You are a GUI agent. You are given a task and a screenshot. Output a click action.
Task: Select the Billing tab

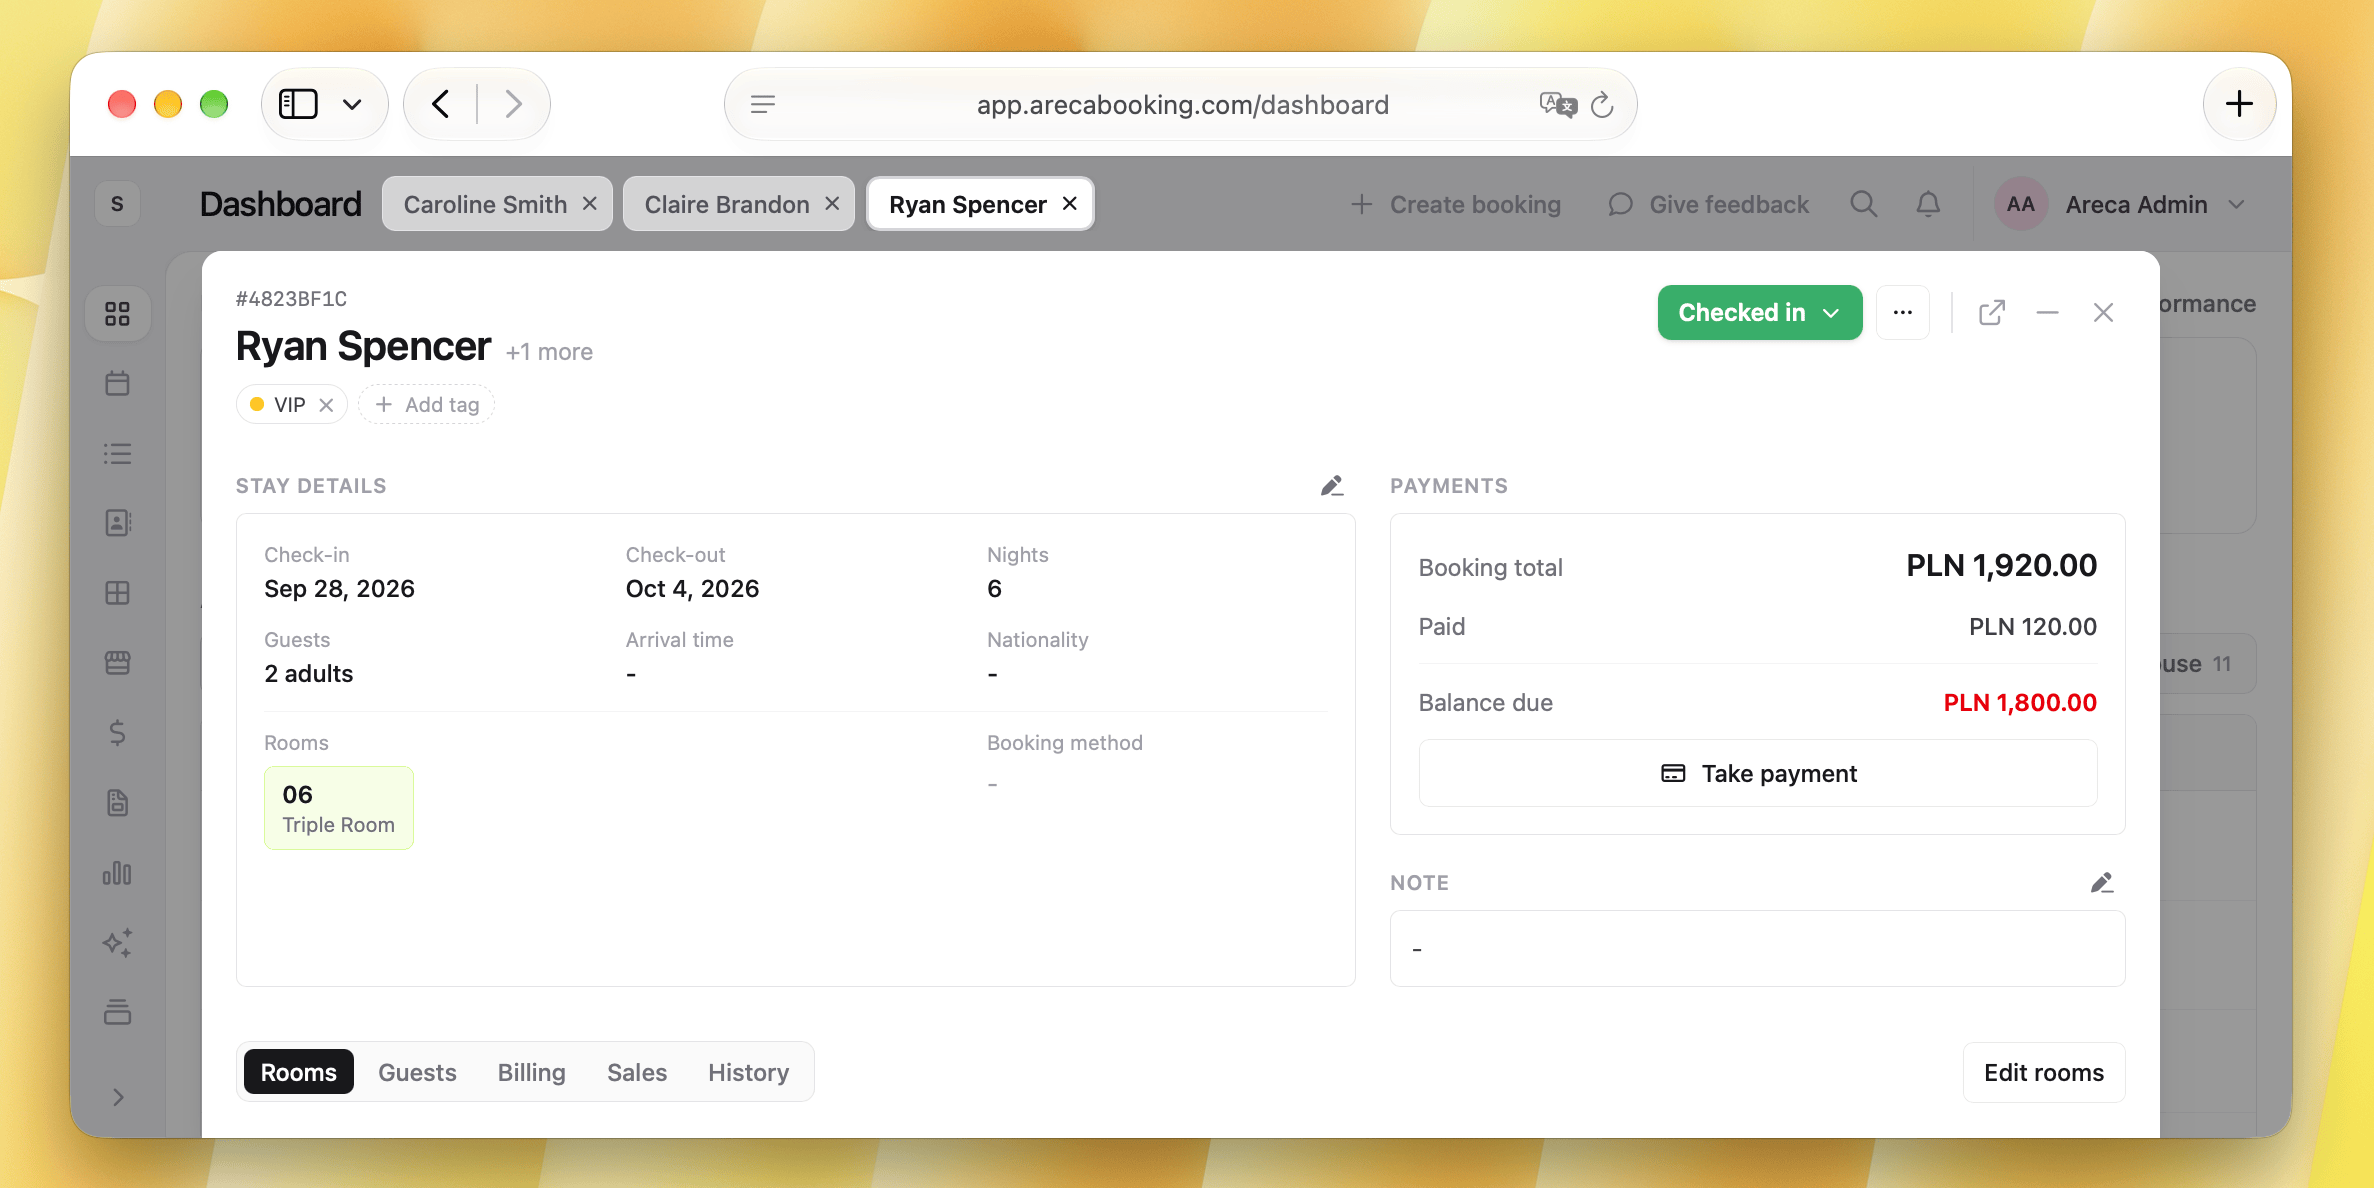pyautogui.click(x=532, y=1072)
